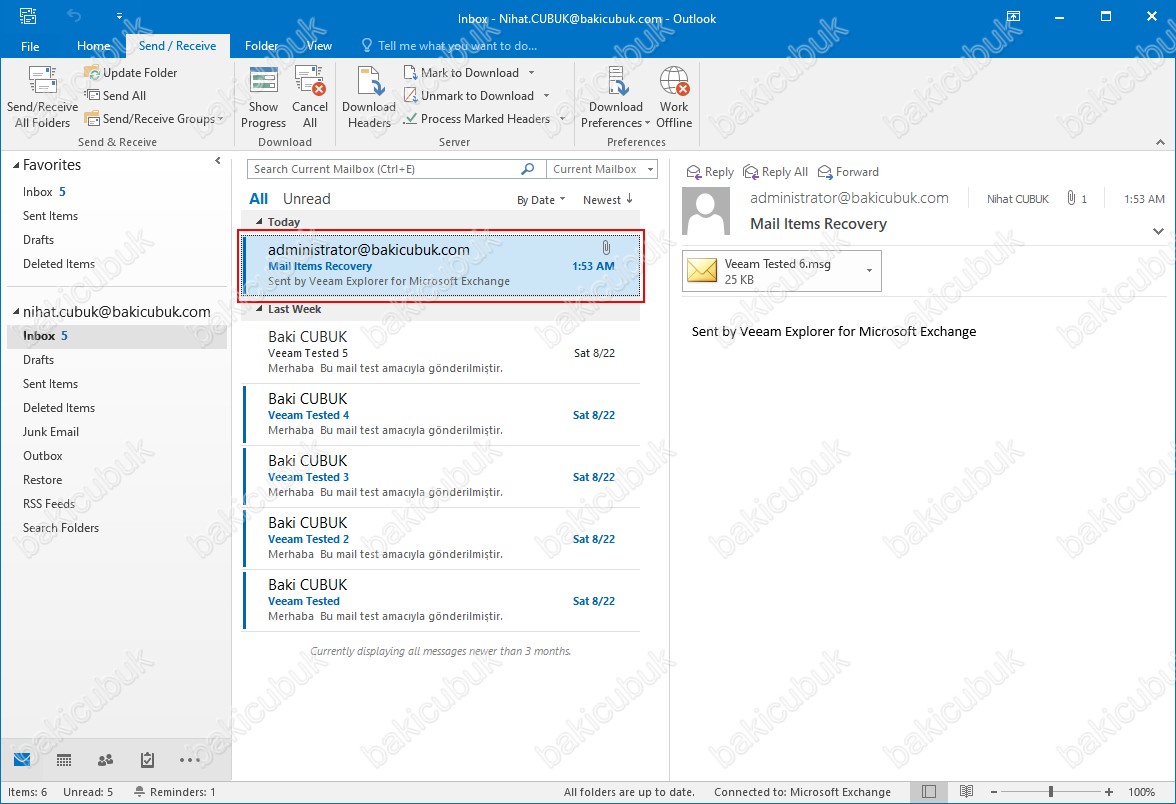Image resolution: width=1176 pixels, height=804 pixels.
Task: Open By Date arrangement dropdown
Action: 541,200
